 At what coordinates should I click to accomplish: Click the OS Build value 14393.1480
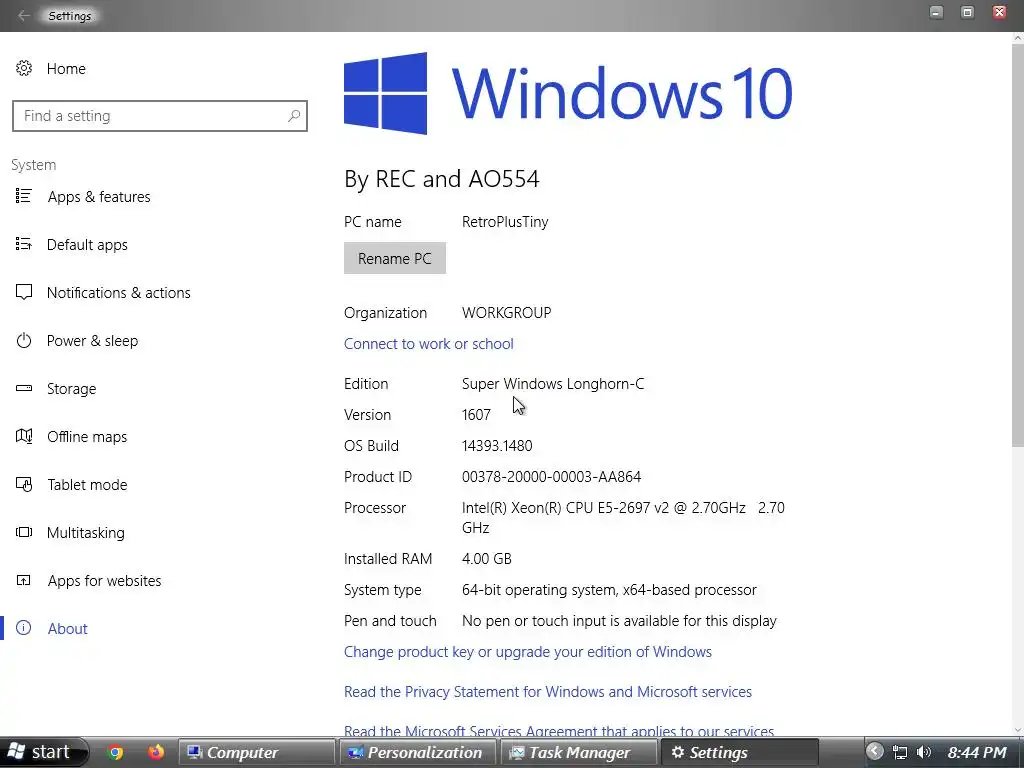coord(497,446)
